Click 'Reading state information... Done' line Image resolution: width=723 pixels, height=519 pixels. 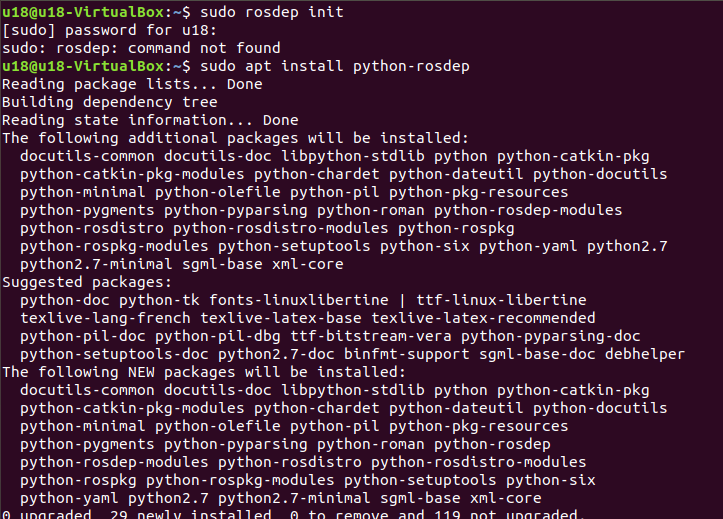coord(150,120)
